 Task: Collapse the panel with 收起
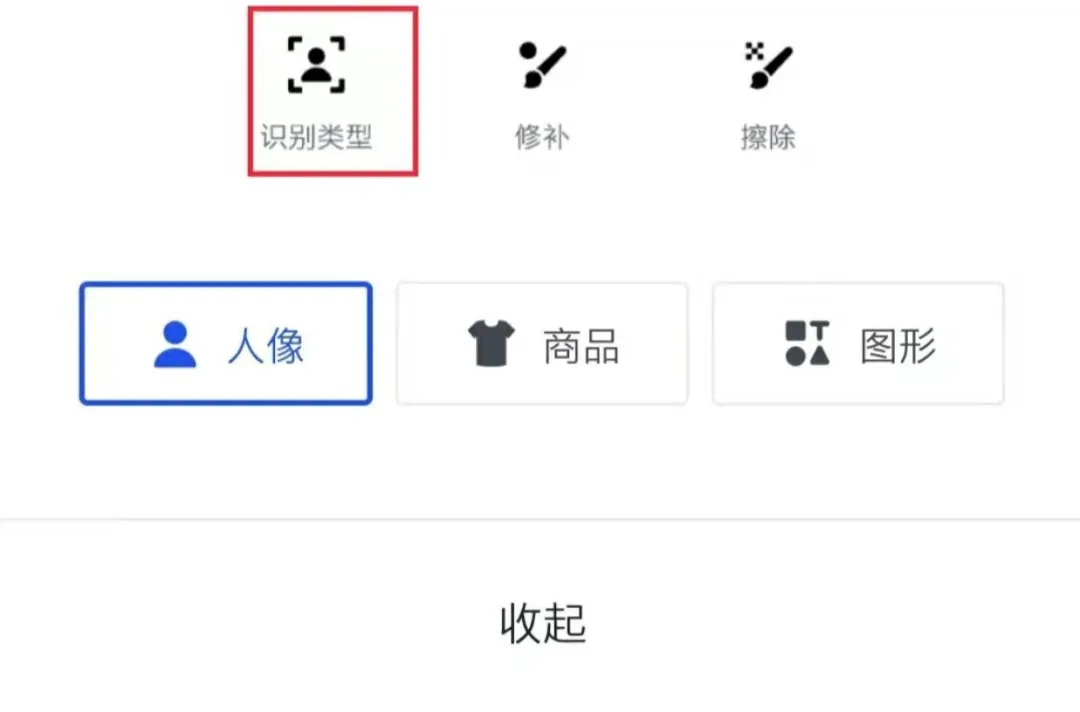coord(543,623)
